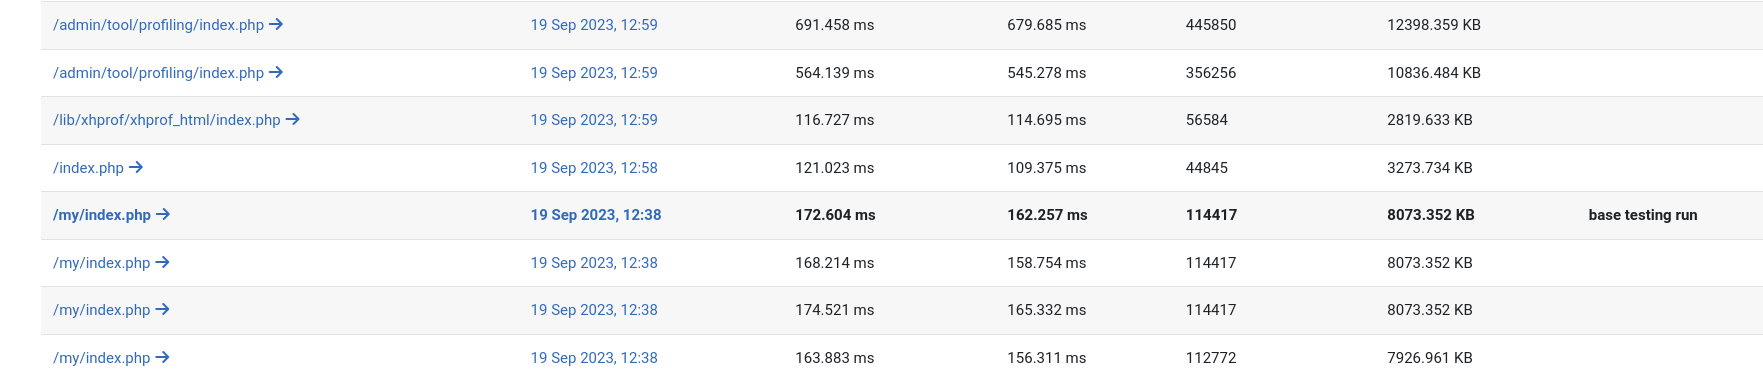Open the /lib/xhprof/xhprof_html/index.php path link

[x=167, y=120]
